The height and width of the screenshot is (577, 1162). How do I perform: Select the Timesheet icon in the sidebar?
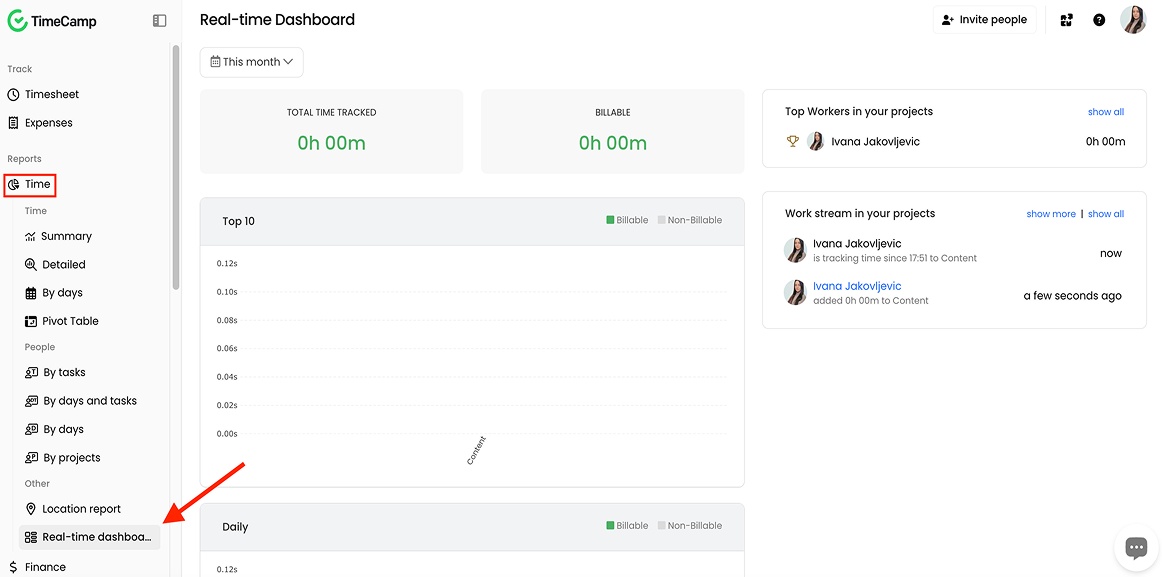point(13,94)
